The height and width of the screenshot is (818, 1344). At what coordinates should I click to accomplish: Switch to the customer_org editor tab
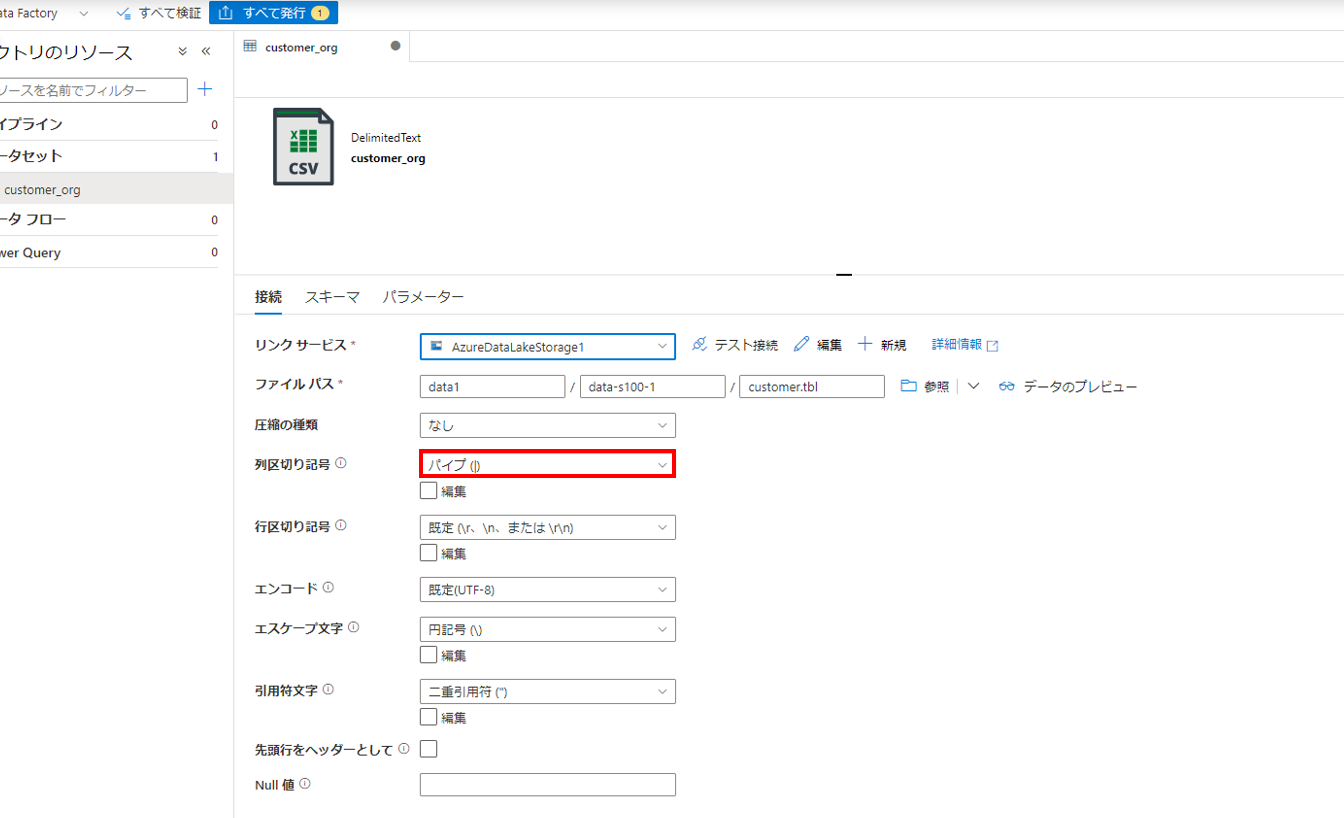322,47
